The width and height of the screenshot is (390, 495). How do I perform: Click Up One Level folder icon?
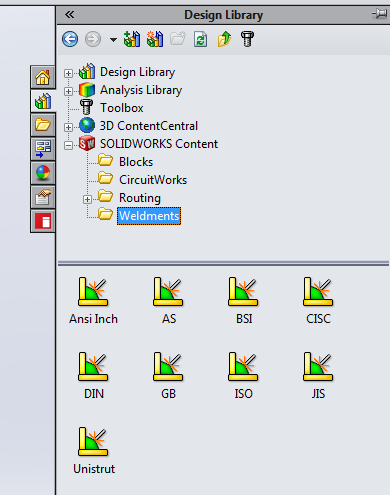click(224, 39)
